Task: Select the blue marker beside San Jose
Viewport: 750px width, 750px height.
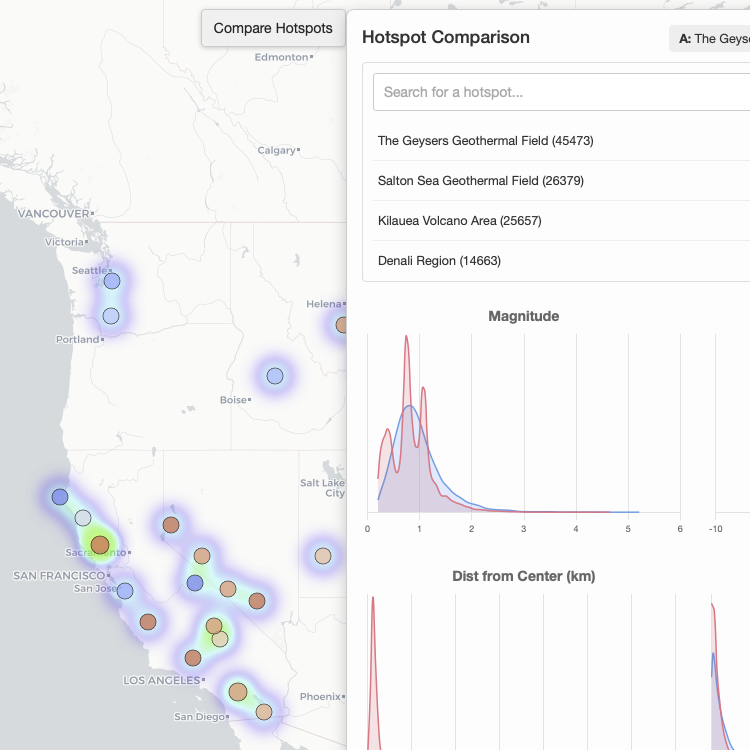Action: point(125,591)
